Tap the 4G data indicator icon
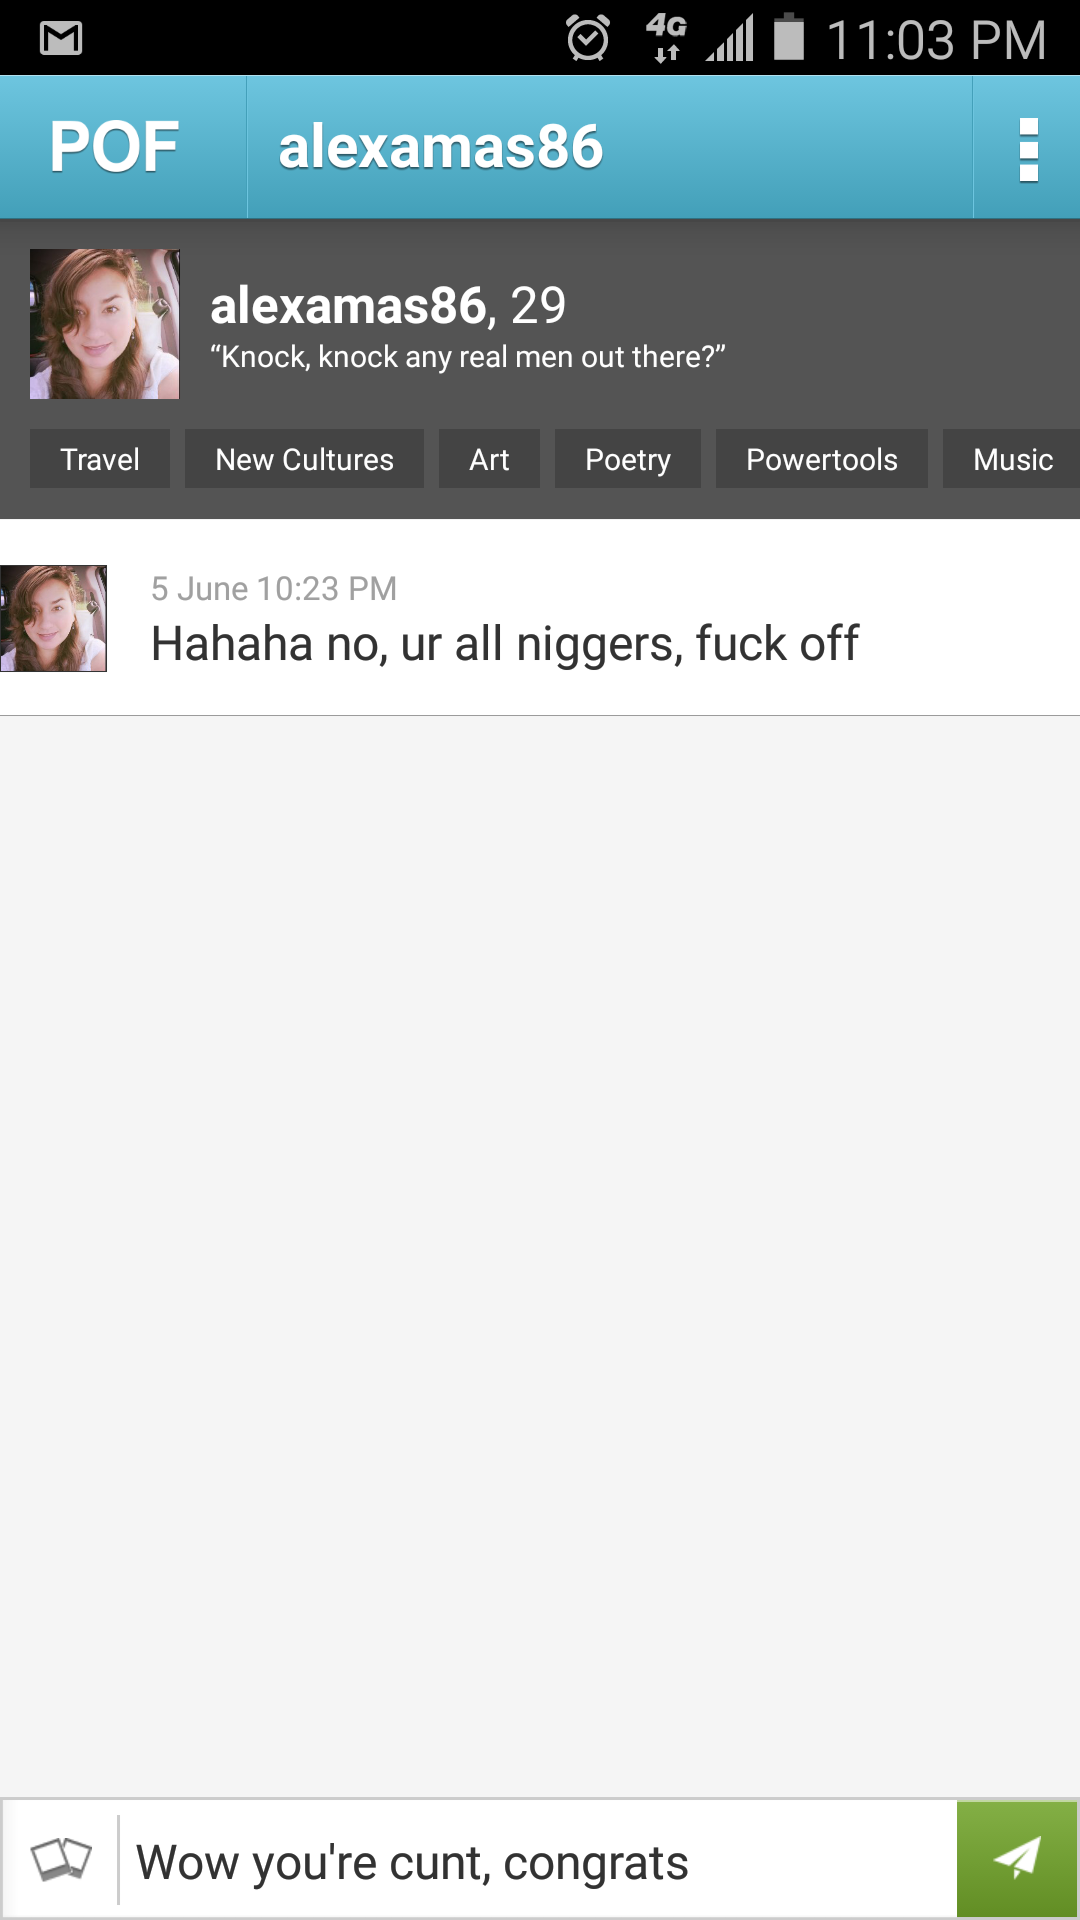The height and width of the screenshot is (1920, 1080). pos(666,39)
